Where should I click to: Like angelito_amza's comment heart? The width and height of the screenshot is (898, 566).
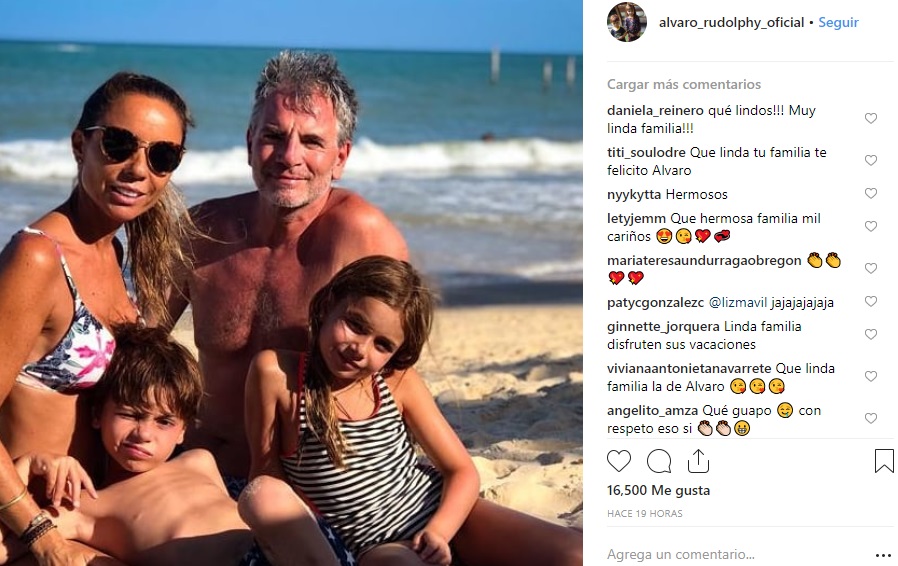(x=871, y=418)
